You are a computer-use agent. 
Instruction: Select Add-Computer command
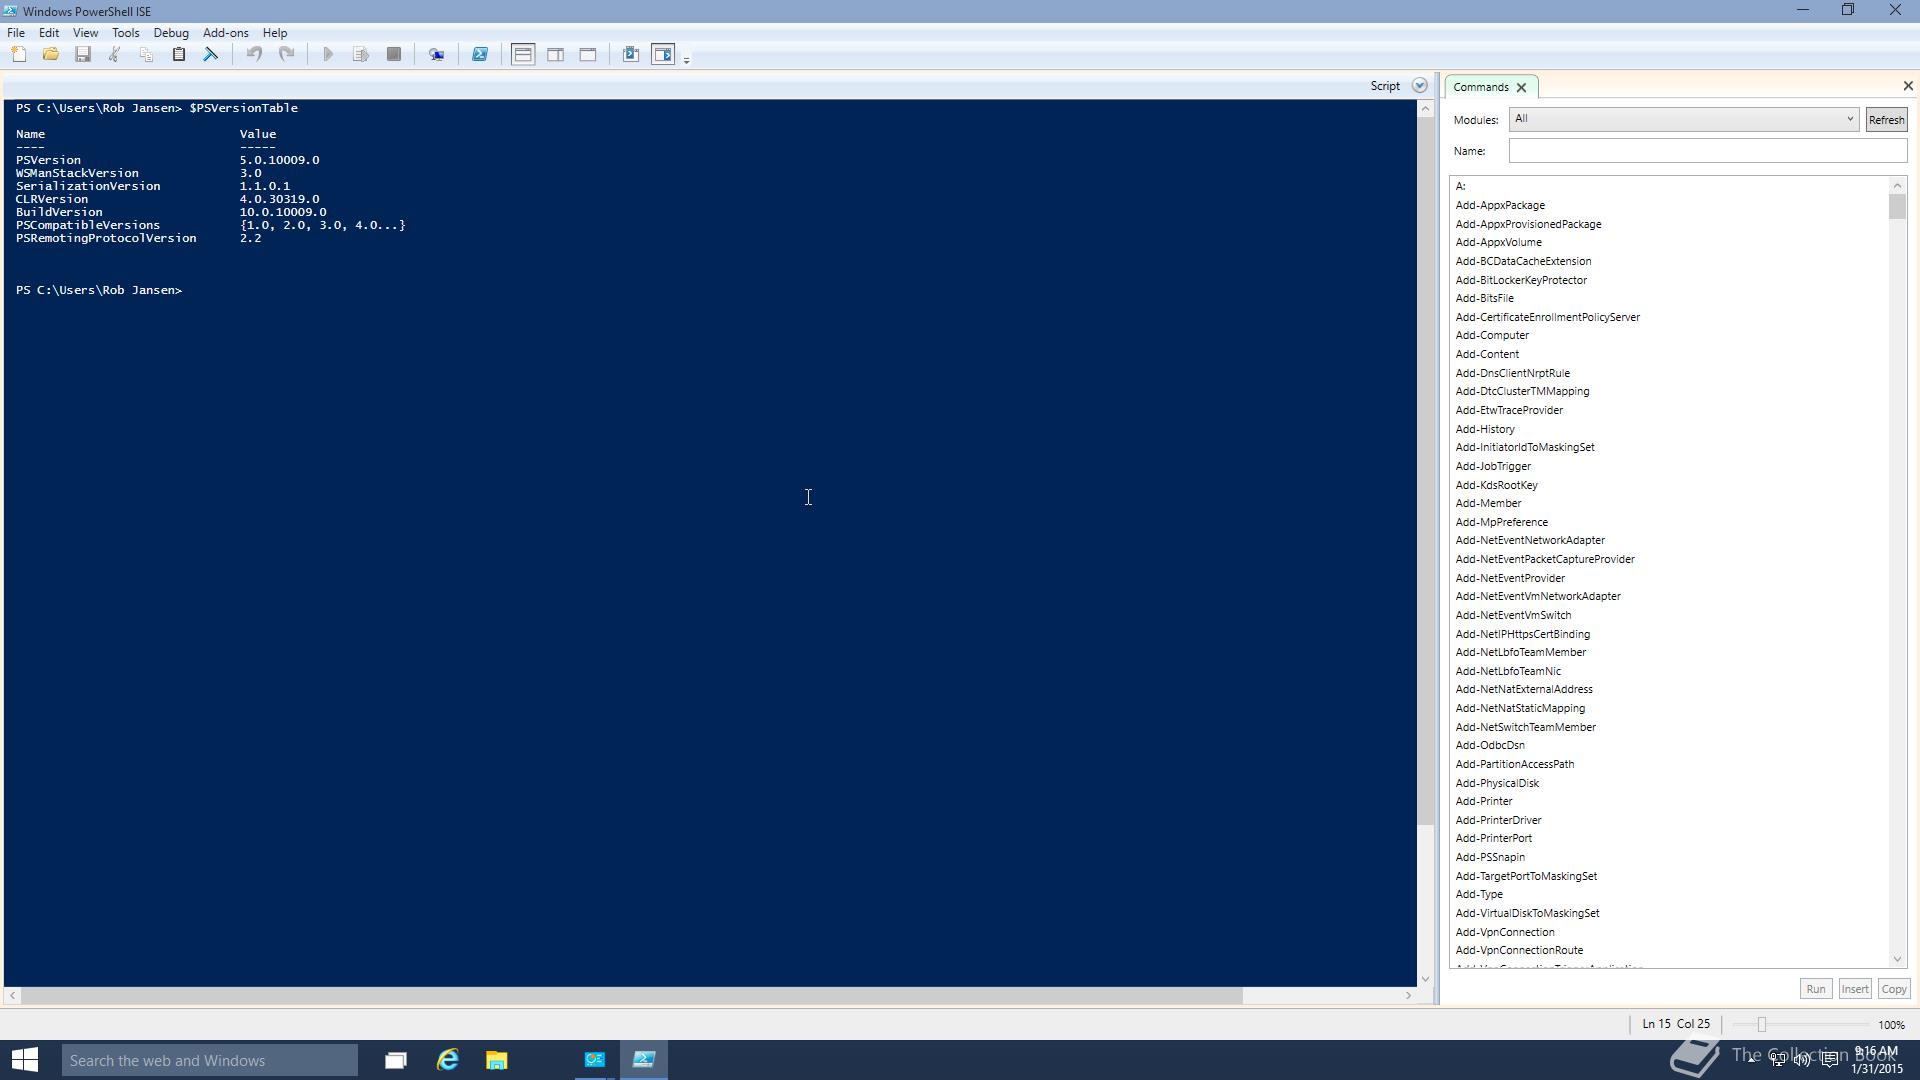pyautogui.click(x=1492, y=336)
